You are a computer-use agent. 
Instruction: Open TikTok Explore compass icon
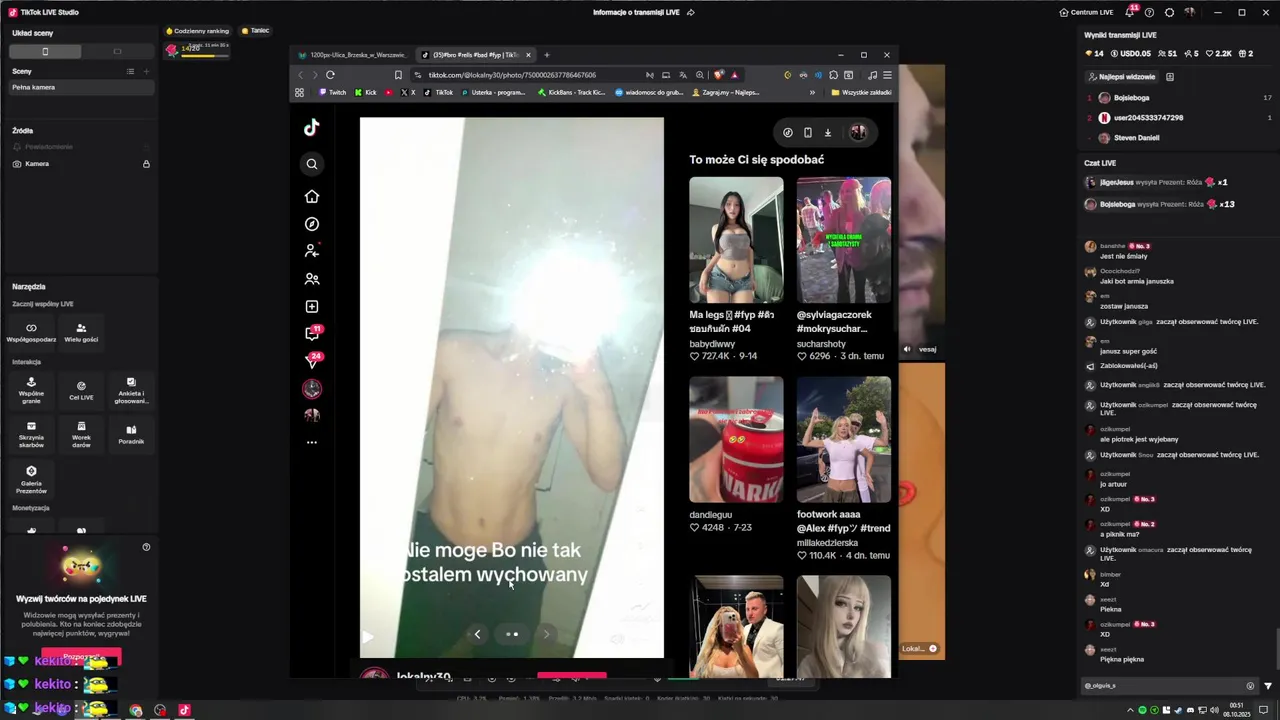pyautogui.click(x=312, y=224)
